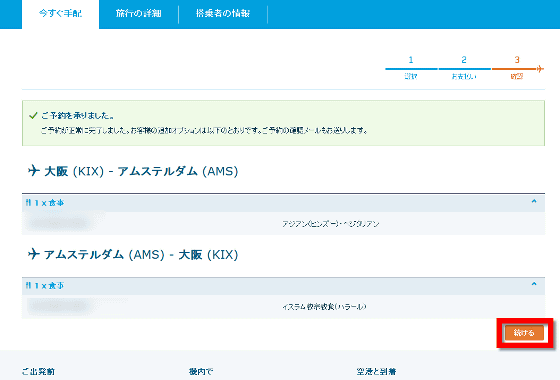This screenshot has width=560, height=380.
Task: Click the orange airplane icon at the end of the progress bar
Action: (540, 69)
